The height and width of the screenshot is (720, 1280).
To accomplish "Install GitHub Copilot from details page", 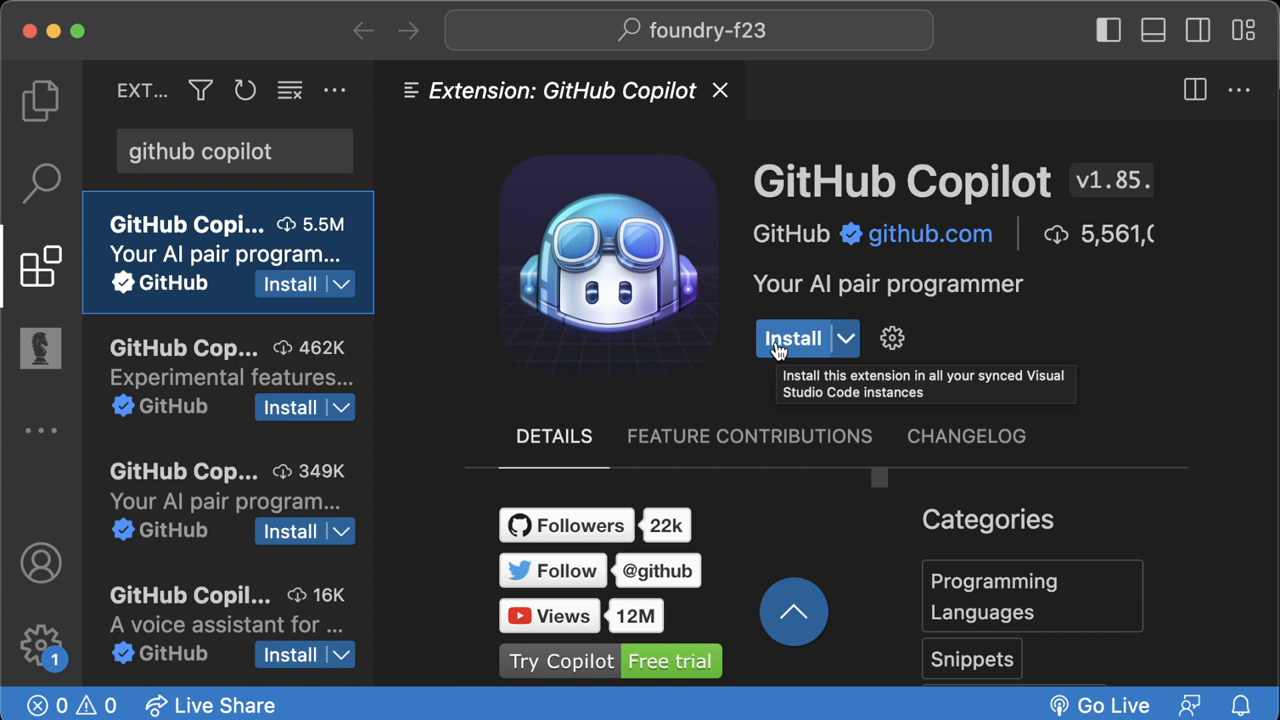I will coord(793,338).
